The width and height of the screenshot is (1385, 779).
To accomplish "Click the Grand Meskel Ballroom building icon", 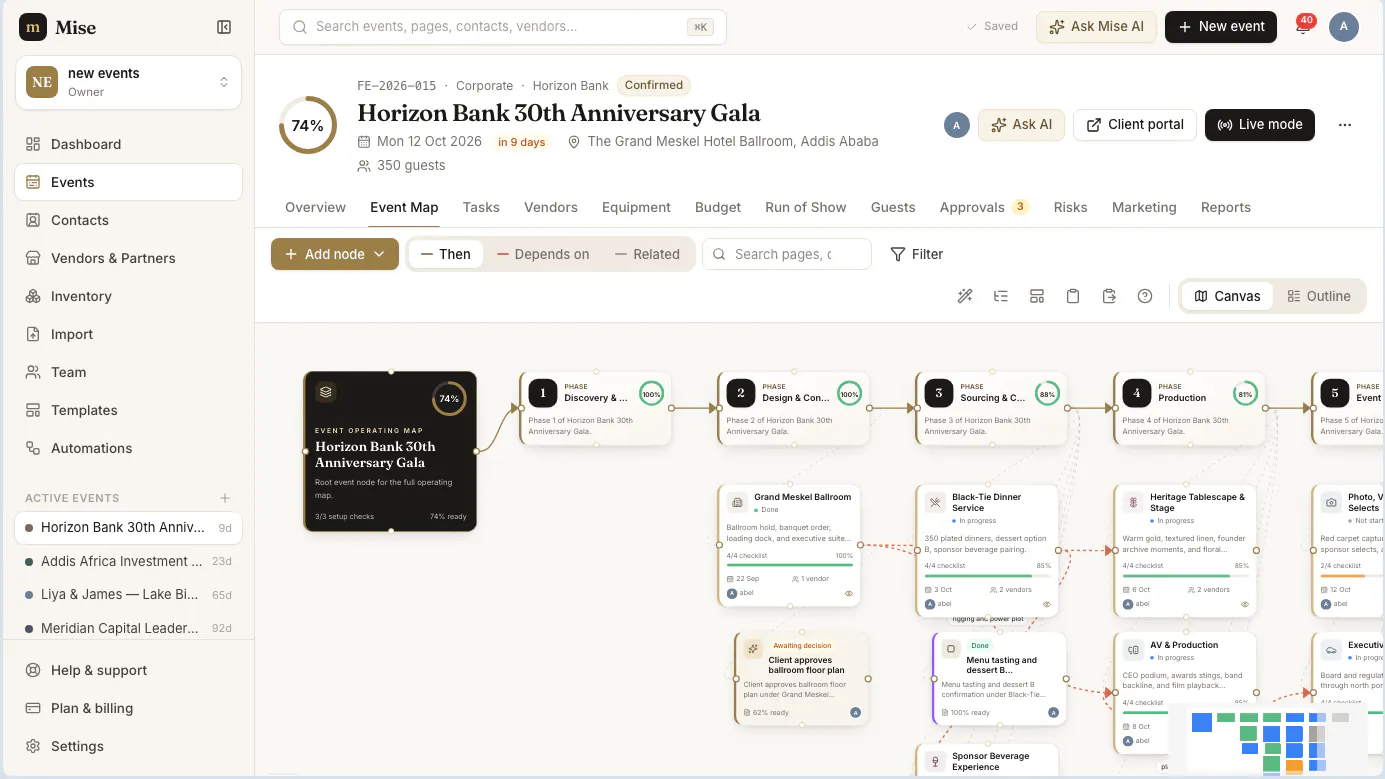I will point(738,502).
